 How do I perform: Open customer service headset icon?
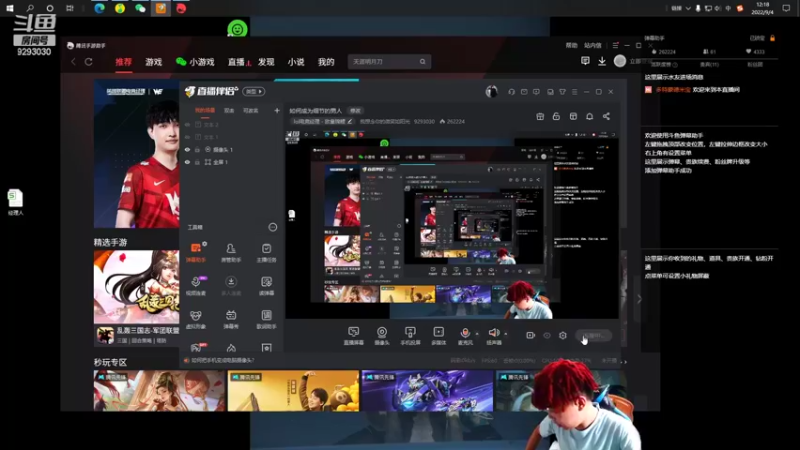coord(511,92)
